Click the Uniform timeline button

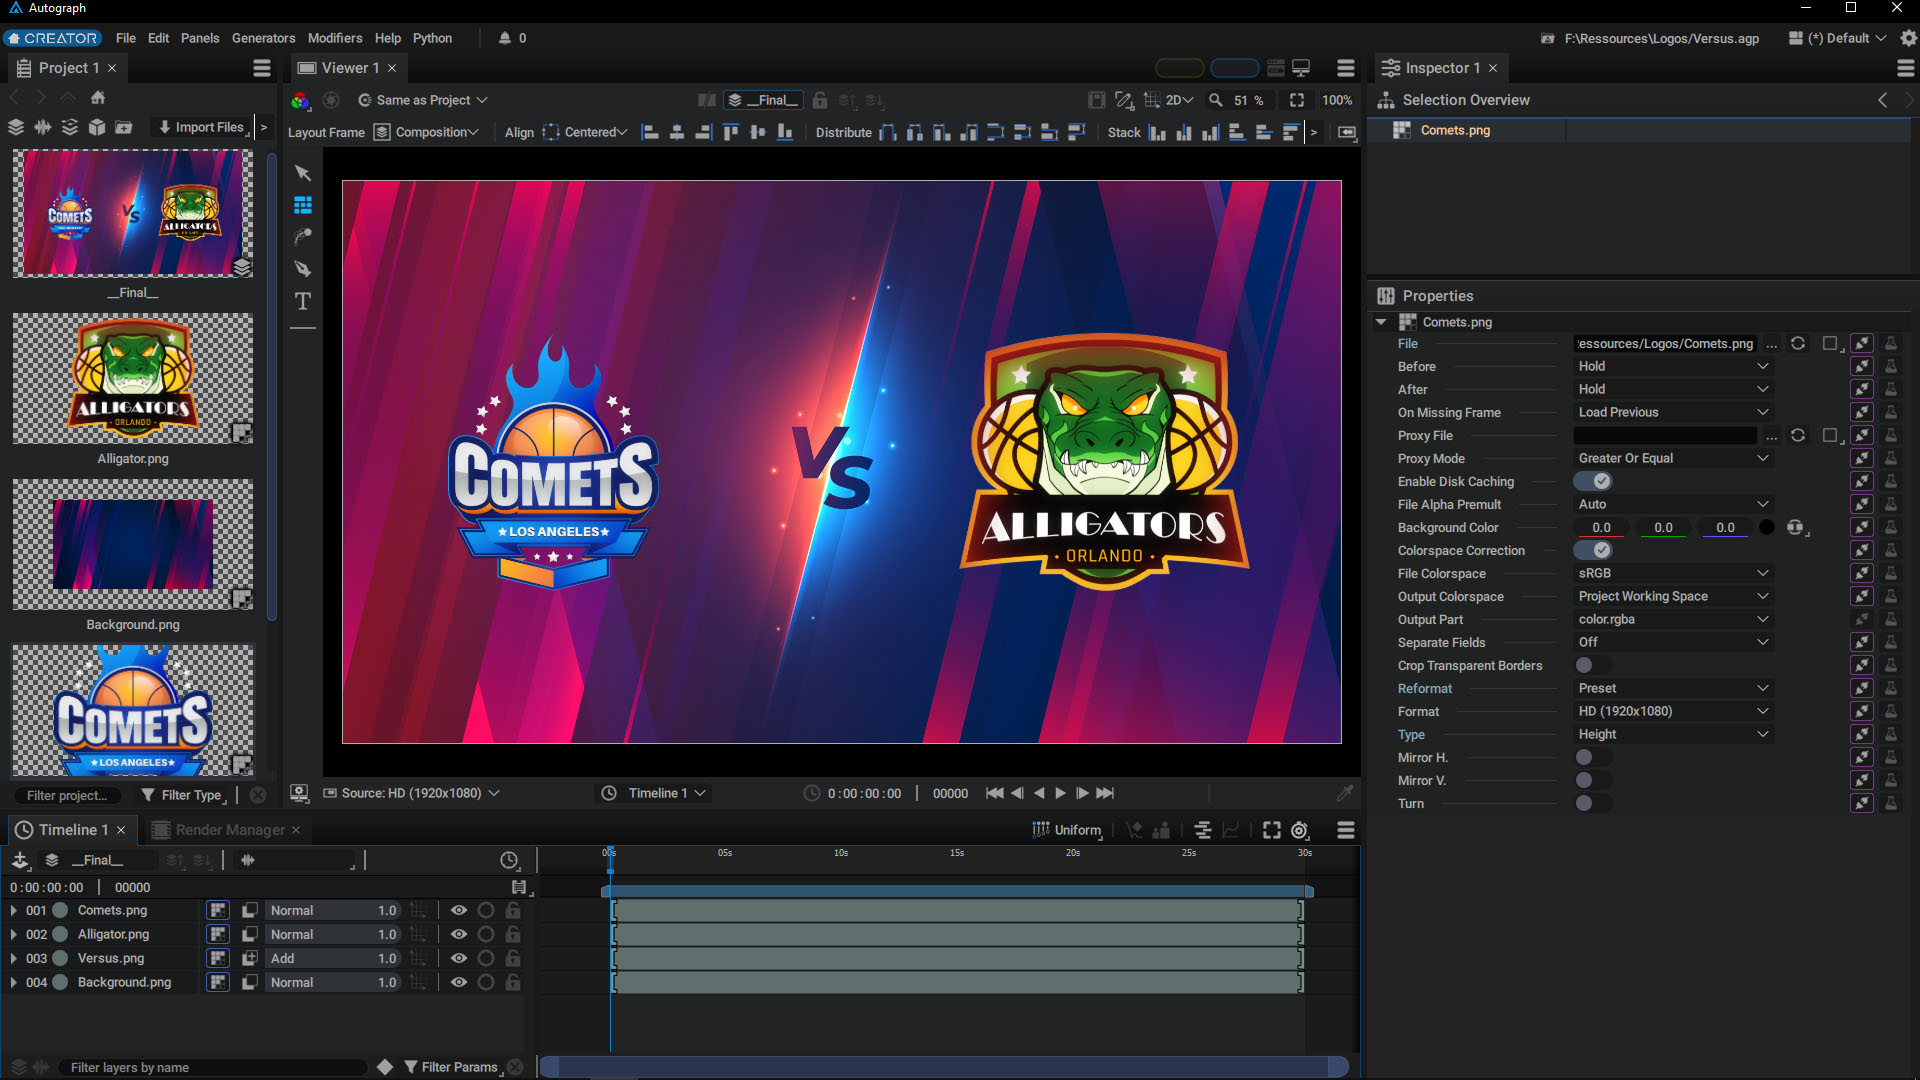[x=1067, y=830]
